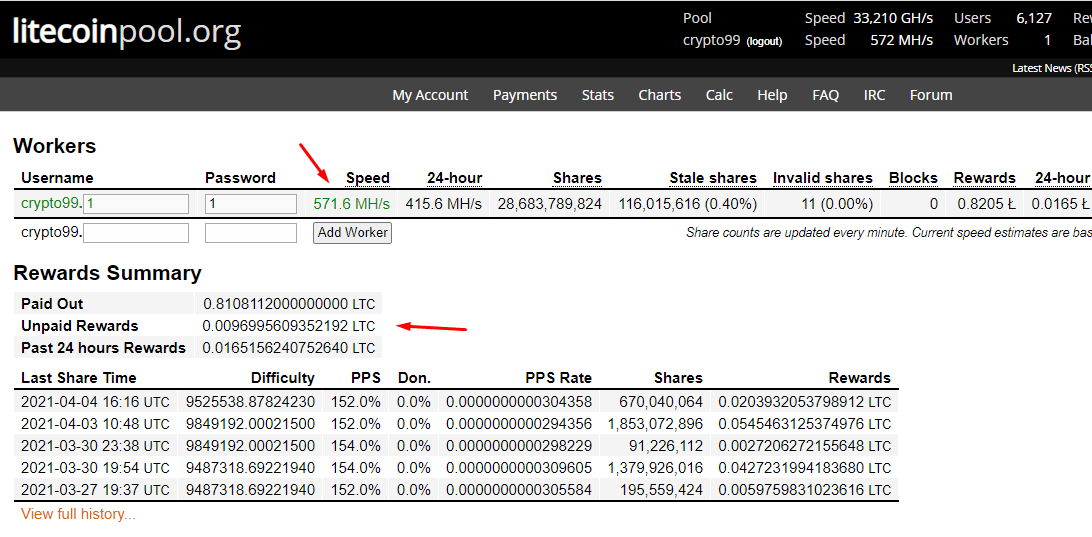Click the Rewards header in Workers table

point(985,178)
